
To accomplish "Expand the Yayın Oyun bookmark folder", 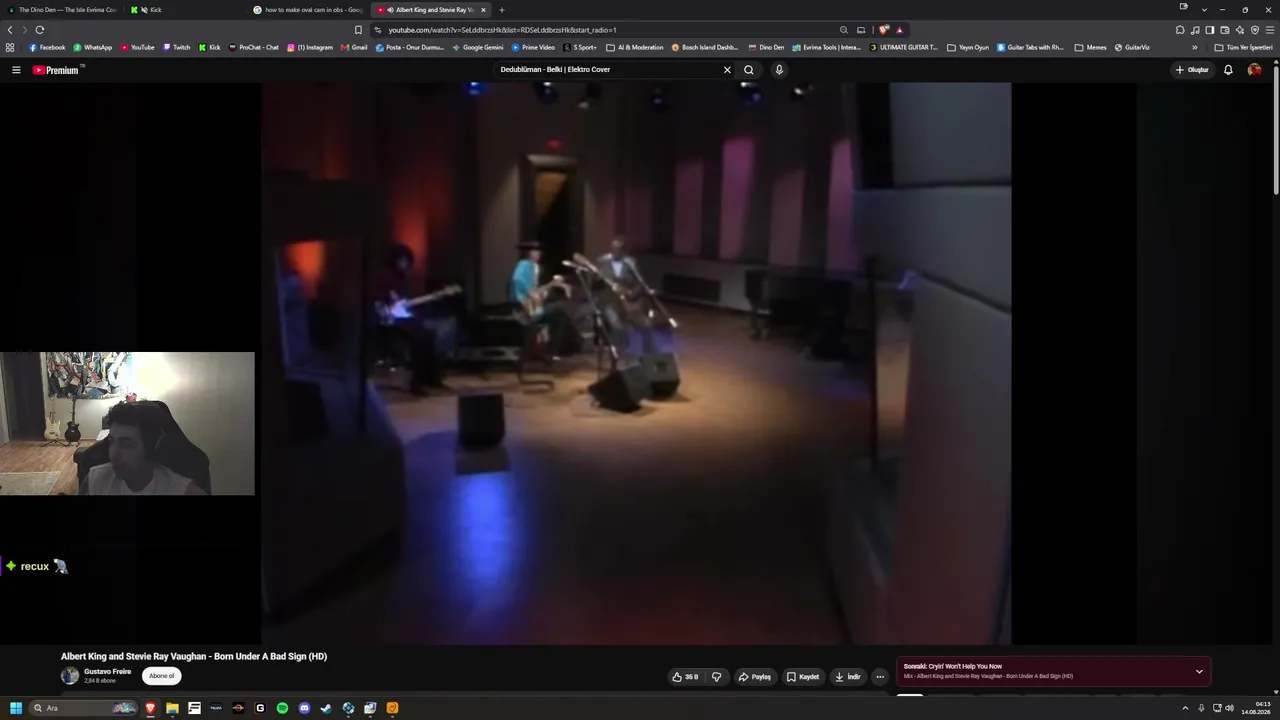I will click(967, 47).
